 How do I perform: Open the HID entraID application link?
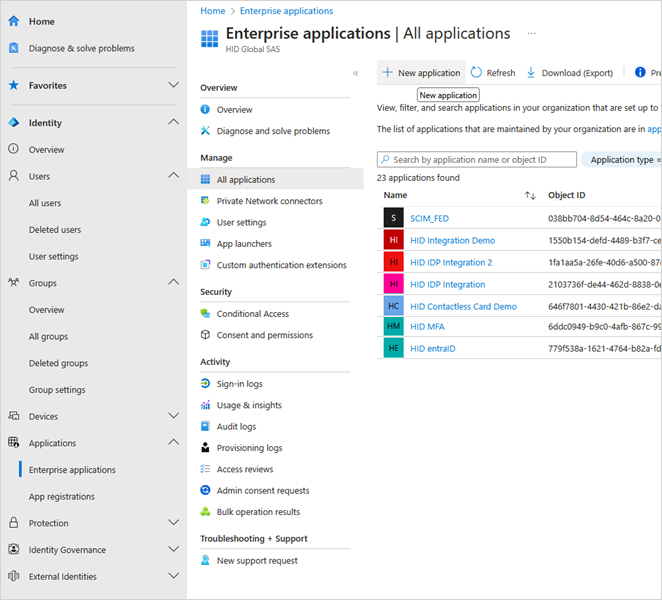[x=433, y=348]
